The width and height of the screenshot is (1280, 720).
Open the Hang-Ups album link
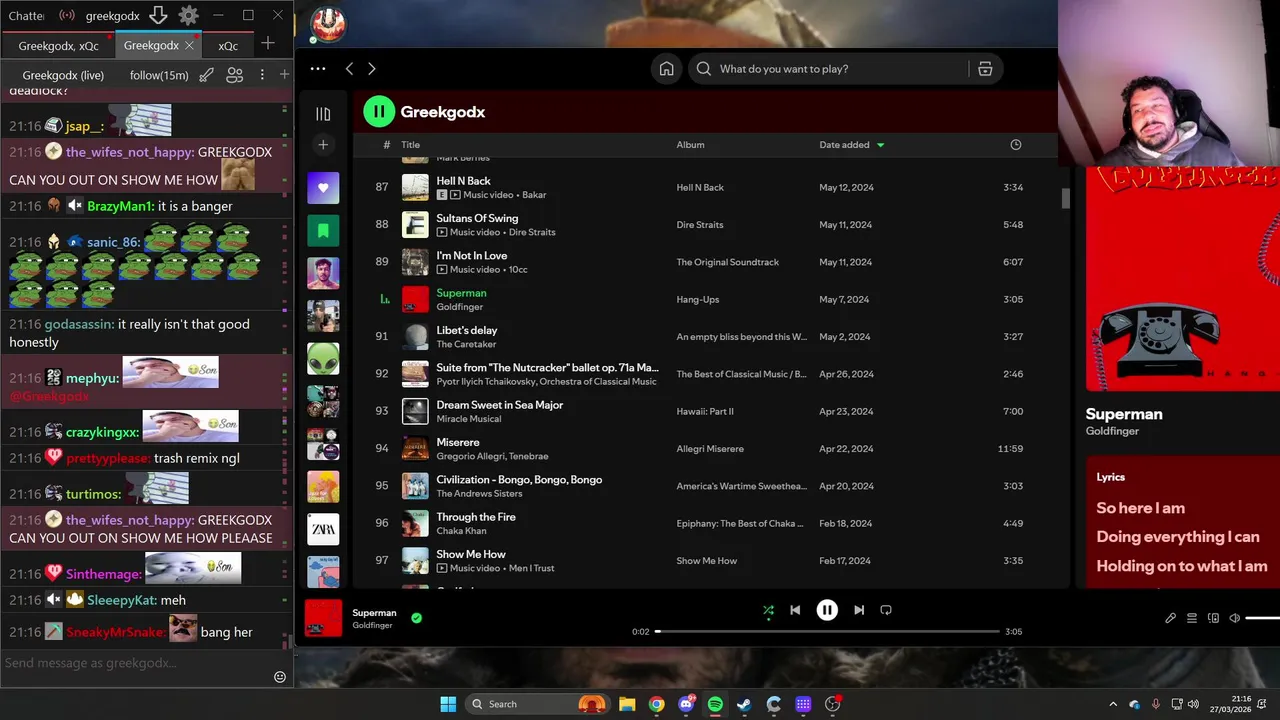(x=698, y=299)
